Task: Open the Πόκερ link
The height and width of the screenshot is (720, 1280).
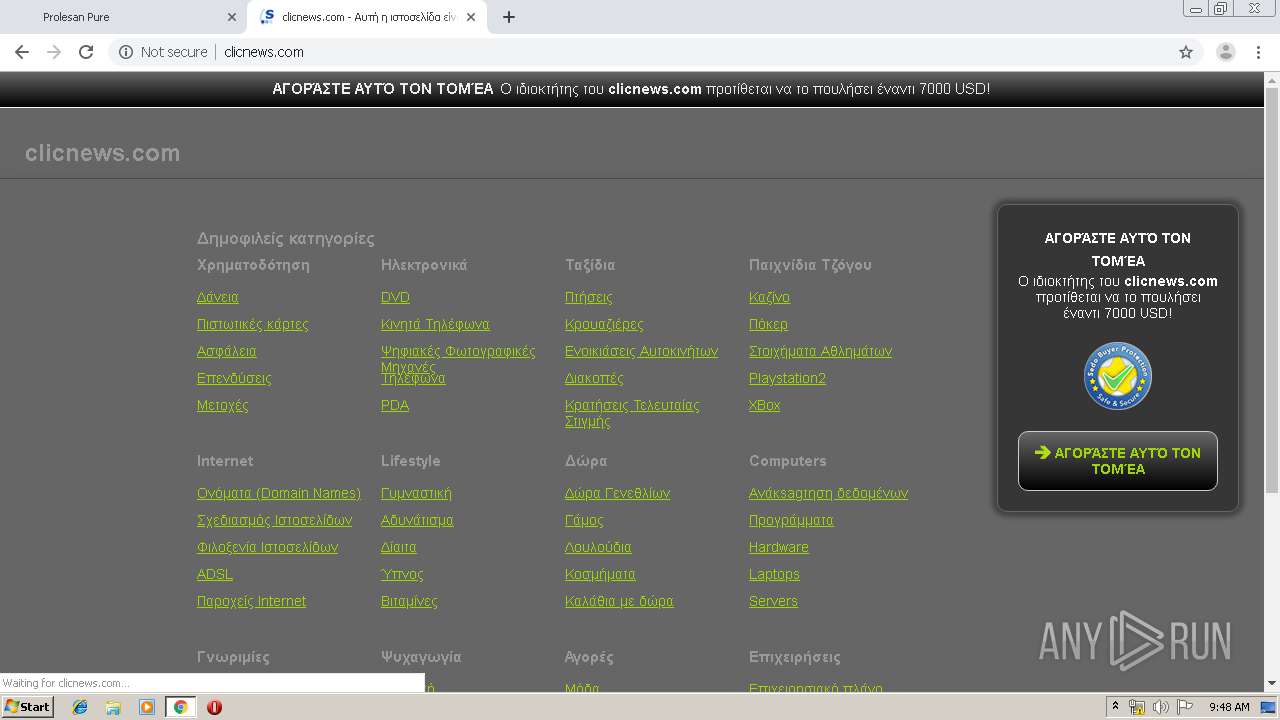Action: 768,324
